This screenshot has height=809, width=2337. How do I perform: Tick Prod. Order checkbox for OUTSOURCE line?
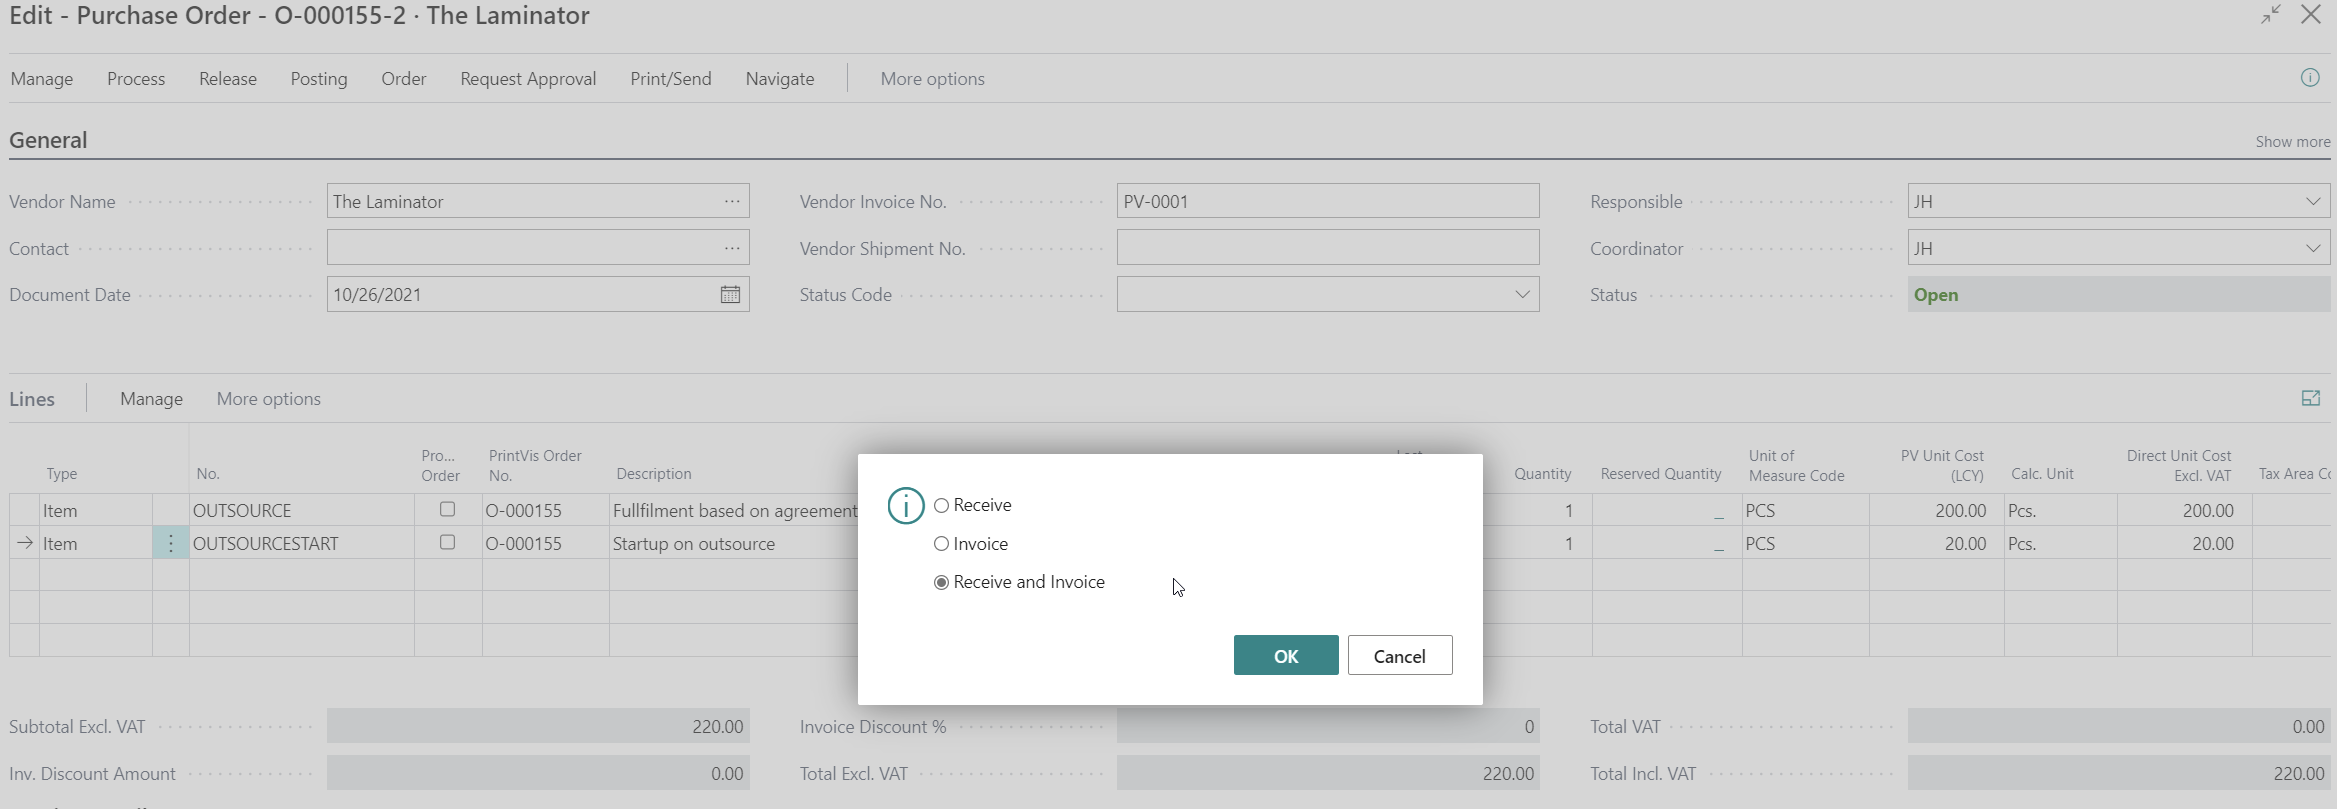[x=447, y=509]
